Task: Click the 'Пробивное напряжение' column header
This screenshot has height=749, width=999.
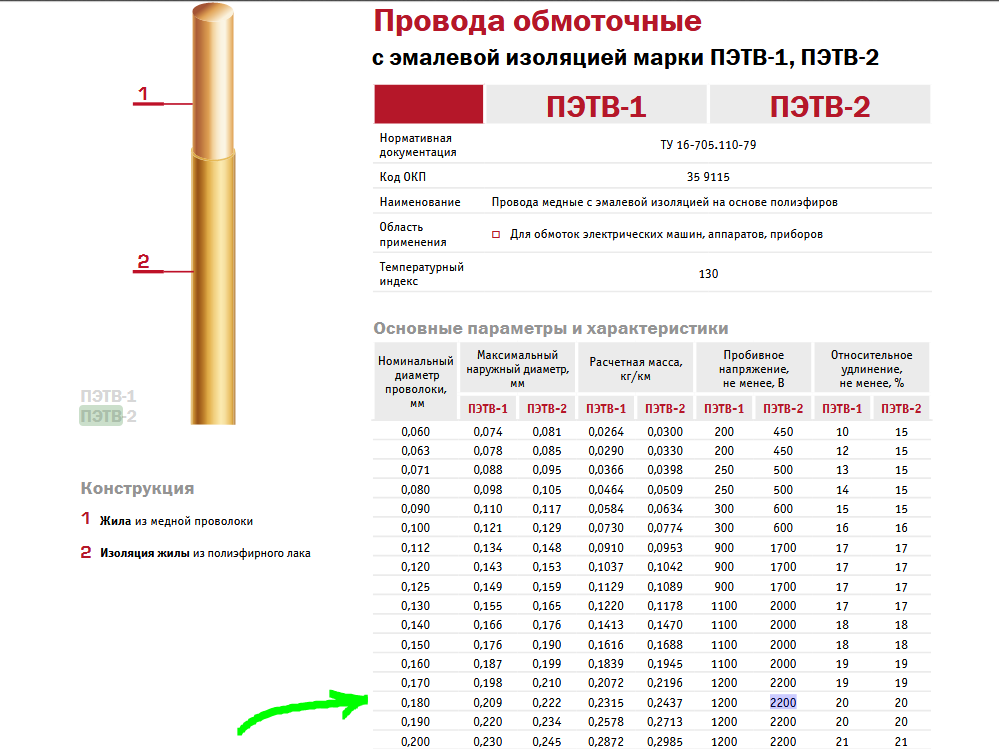Action: [754, 368]
